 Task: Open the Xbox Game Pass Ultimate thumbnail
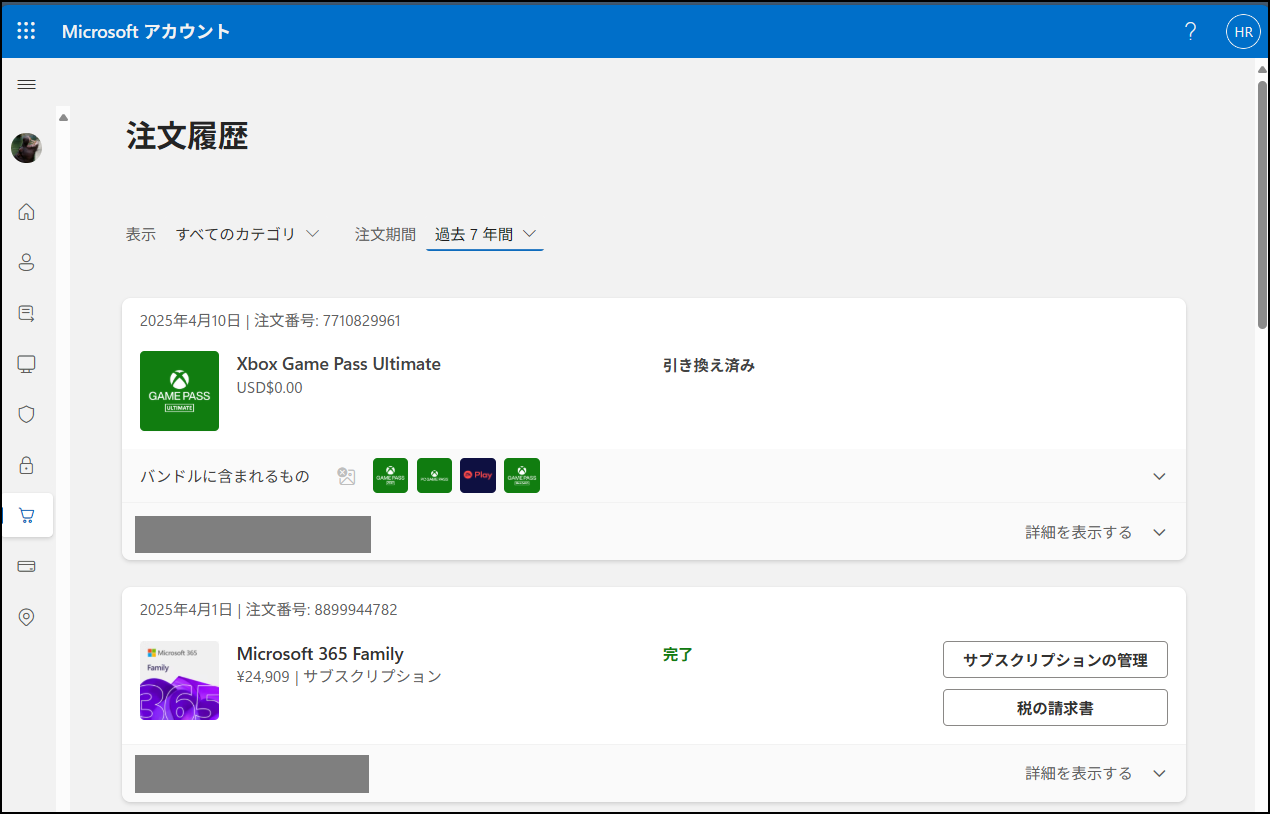[179, 391]
